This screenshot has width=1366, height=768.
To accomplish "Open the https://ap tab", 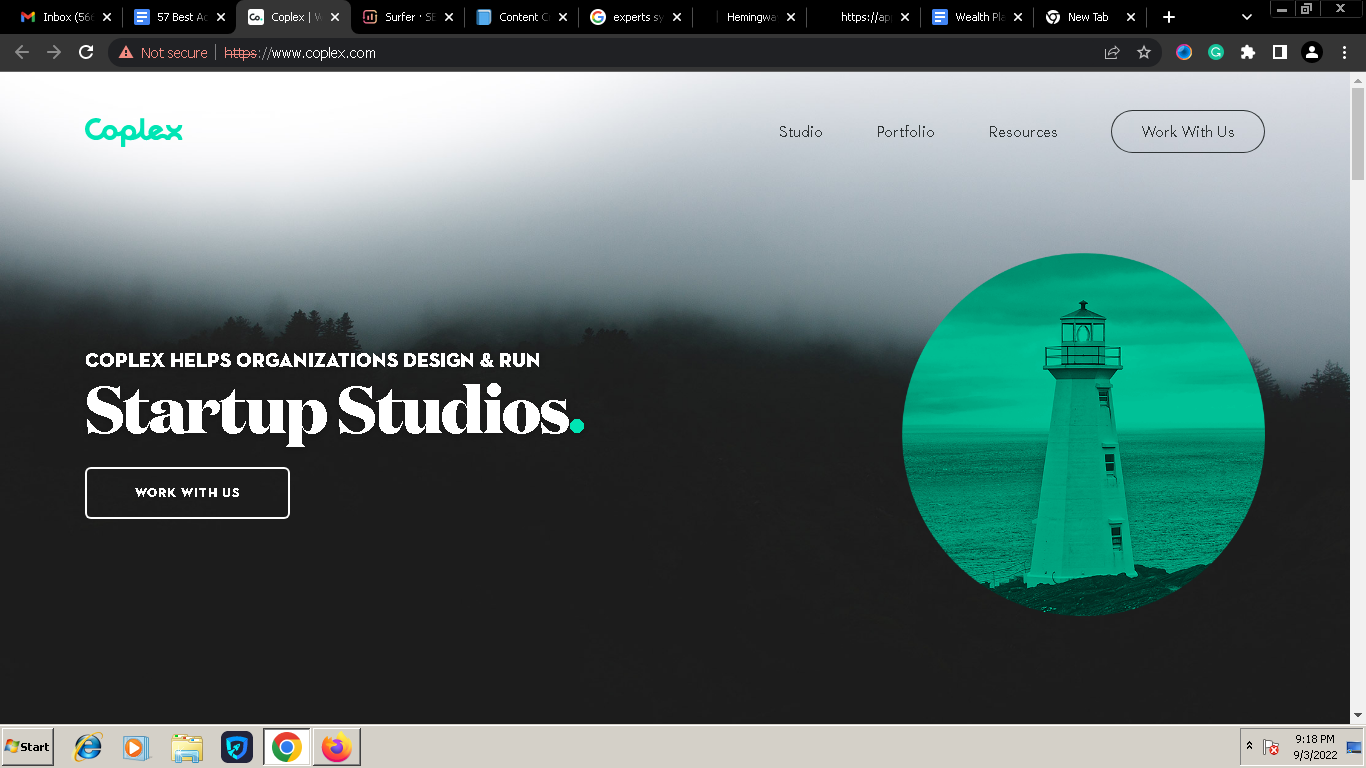I will point(863,17).
